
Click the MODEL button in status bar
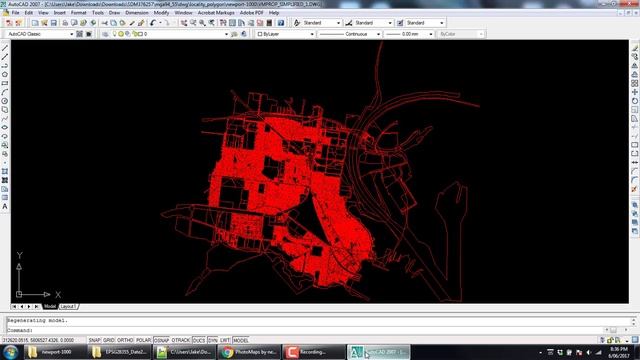[240, 340]
